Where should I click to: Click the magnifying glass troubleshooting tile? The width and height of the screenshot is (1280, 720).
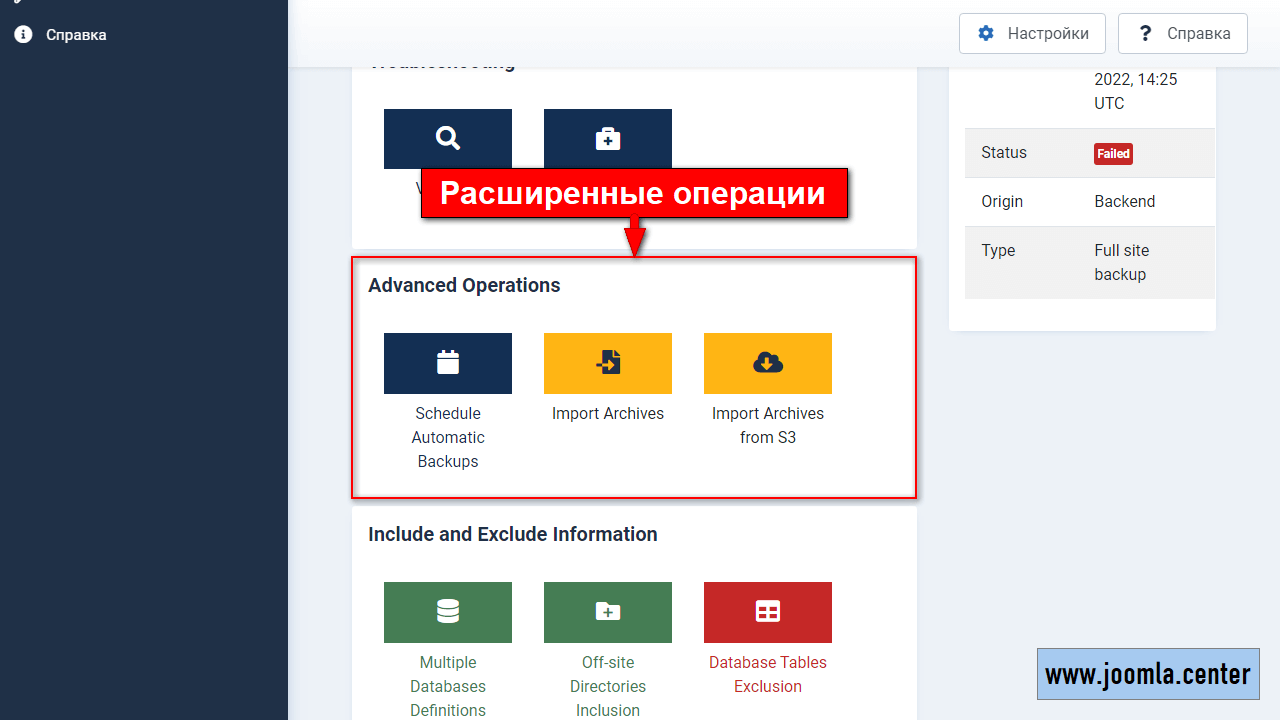click(448, 138)
